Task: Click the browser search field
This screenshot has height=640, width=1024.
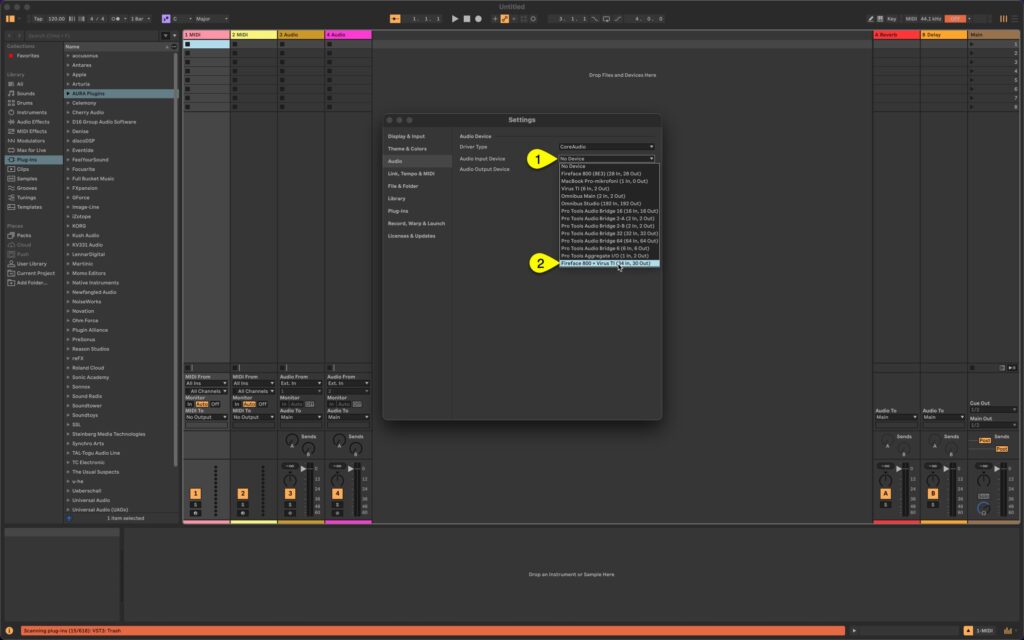Action: [80, 34]
